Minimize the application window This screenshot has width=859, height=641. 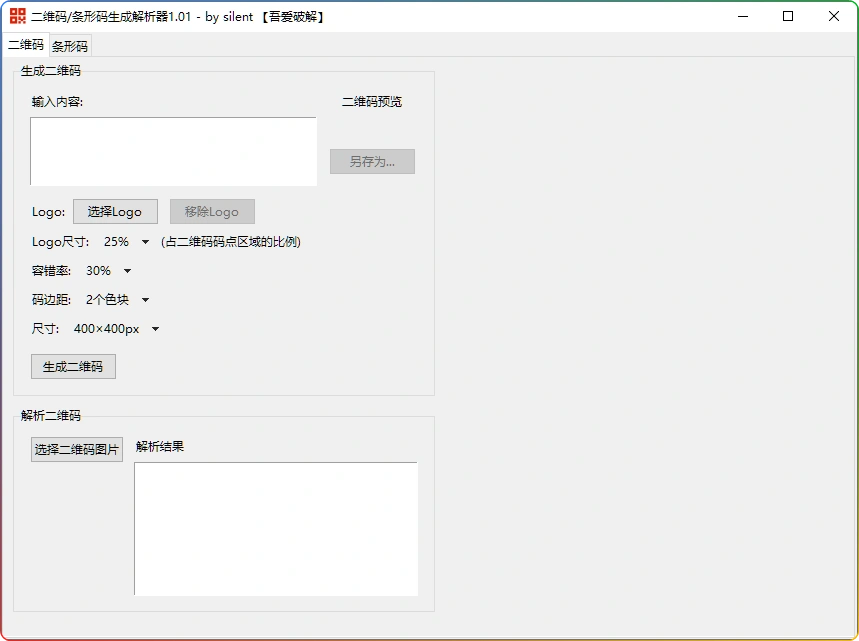(x=742, y=16)
